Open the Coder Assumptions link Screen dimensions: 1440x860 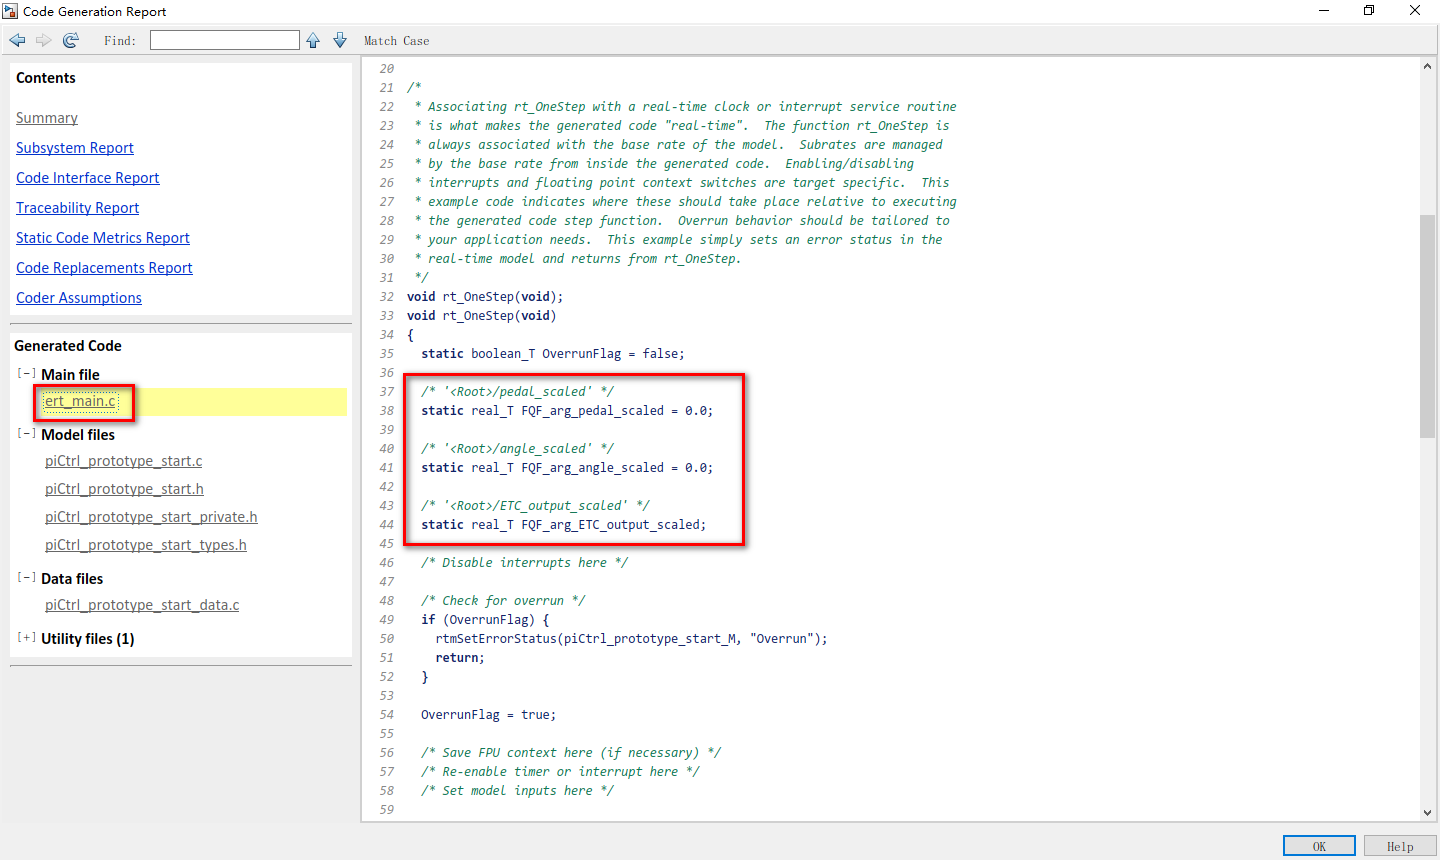[x=79, y=298]
